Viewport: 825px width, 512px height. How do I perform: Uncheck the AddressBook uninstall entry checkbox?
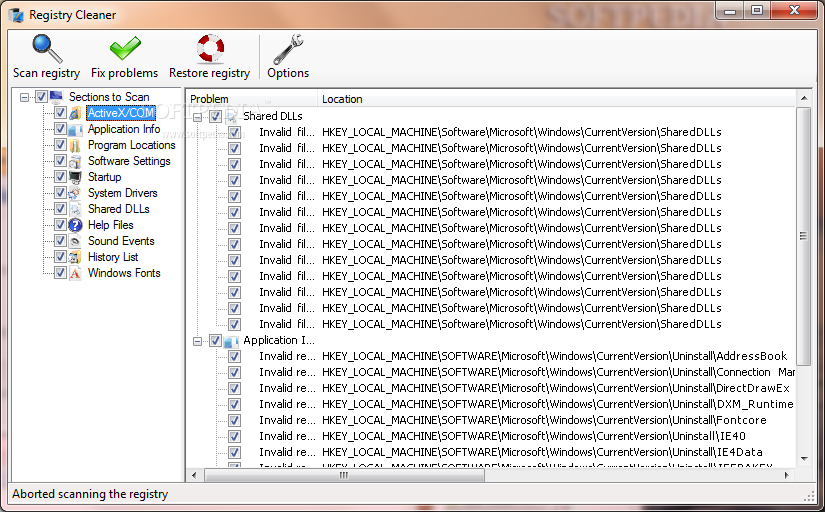[234, 357]
